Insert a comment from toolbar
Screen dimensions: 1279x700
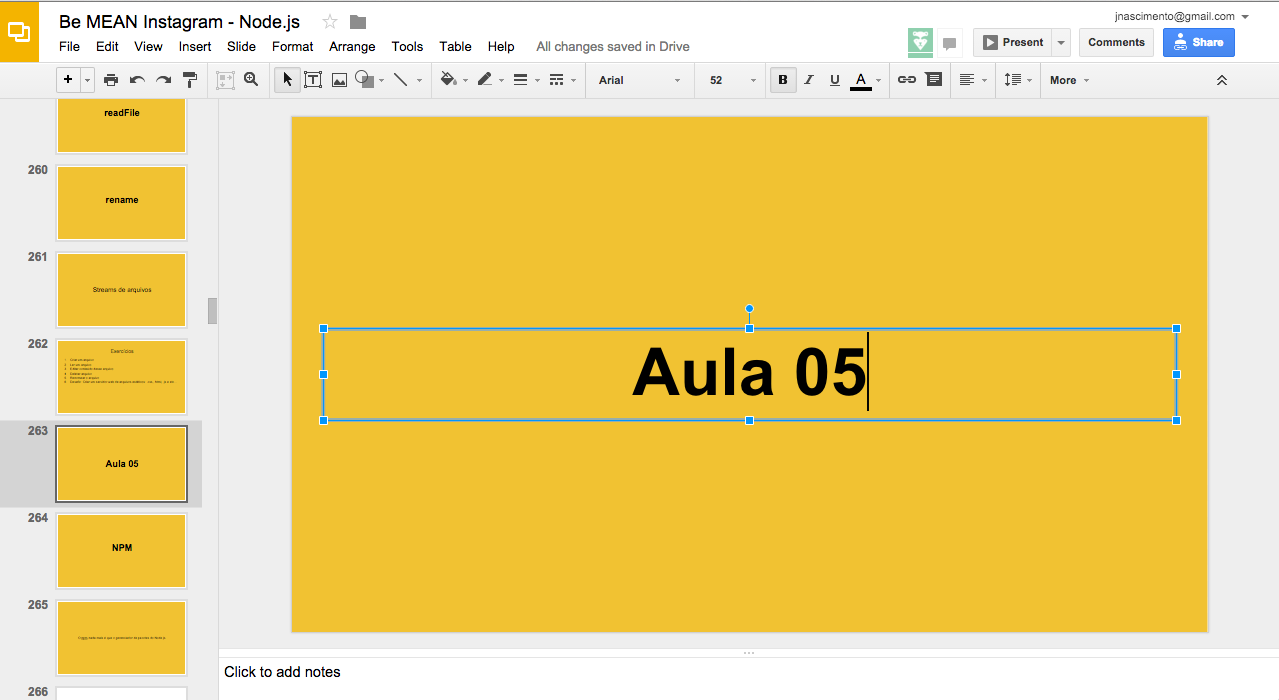934,80
